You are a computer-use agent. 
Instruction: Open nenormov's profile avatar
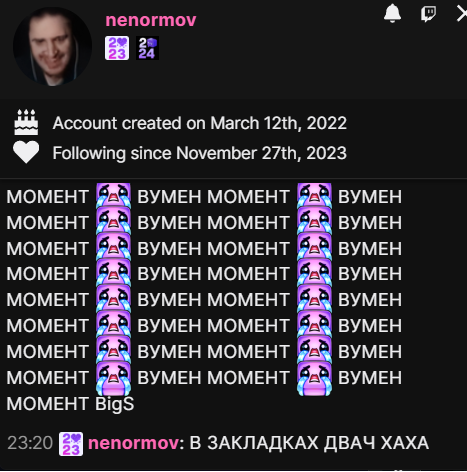(52, 46)
